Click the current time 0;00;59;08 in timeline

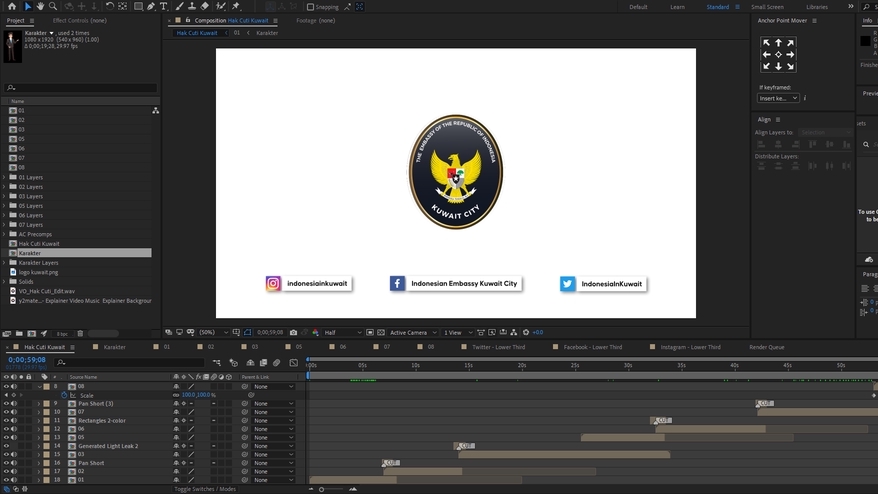coord(27,360)
